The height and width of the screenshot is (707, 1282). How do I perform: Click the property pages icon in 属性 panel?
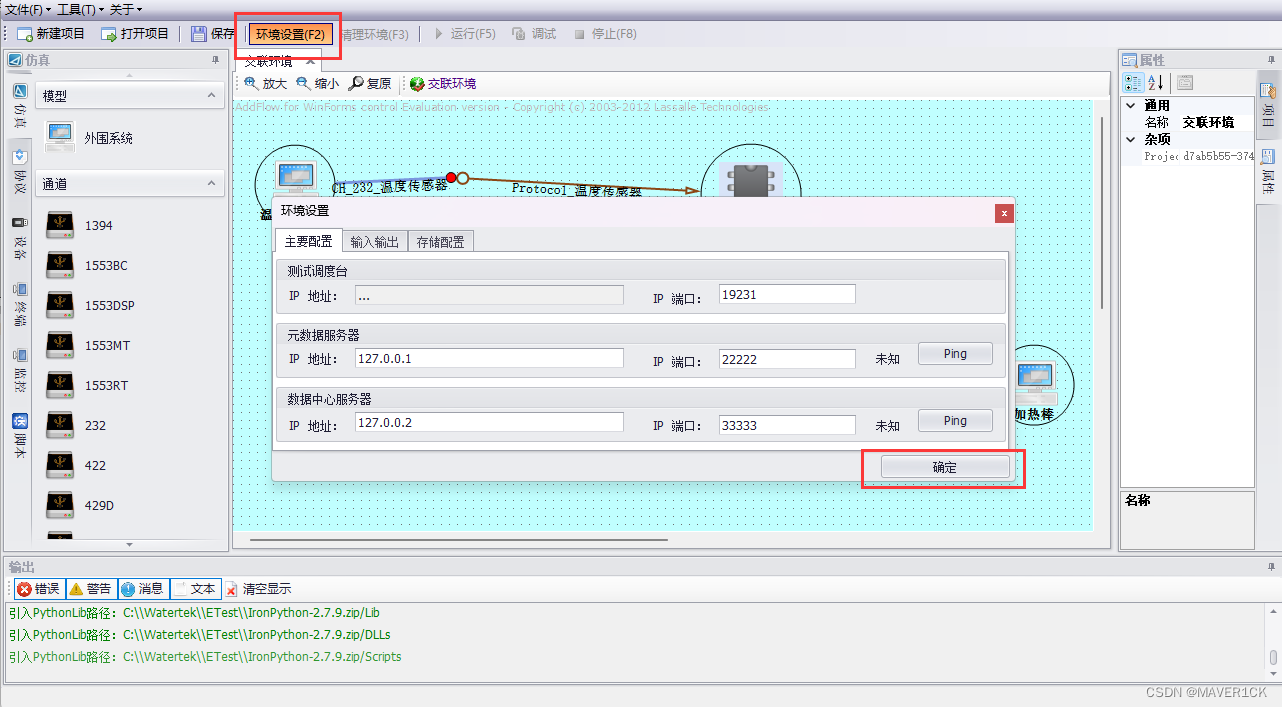[1185, 83]
